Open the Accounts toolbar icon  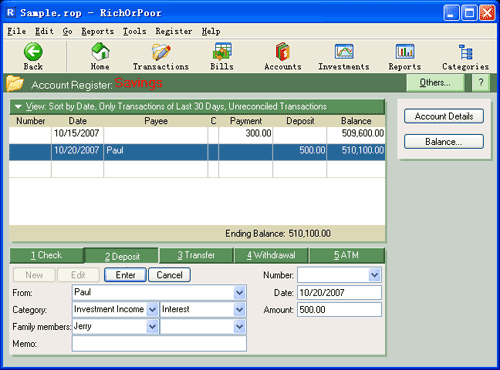coord(283,52)
